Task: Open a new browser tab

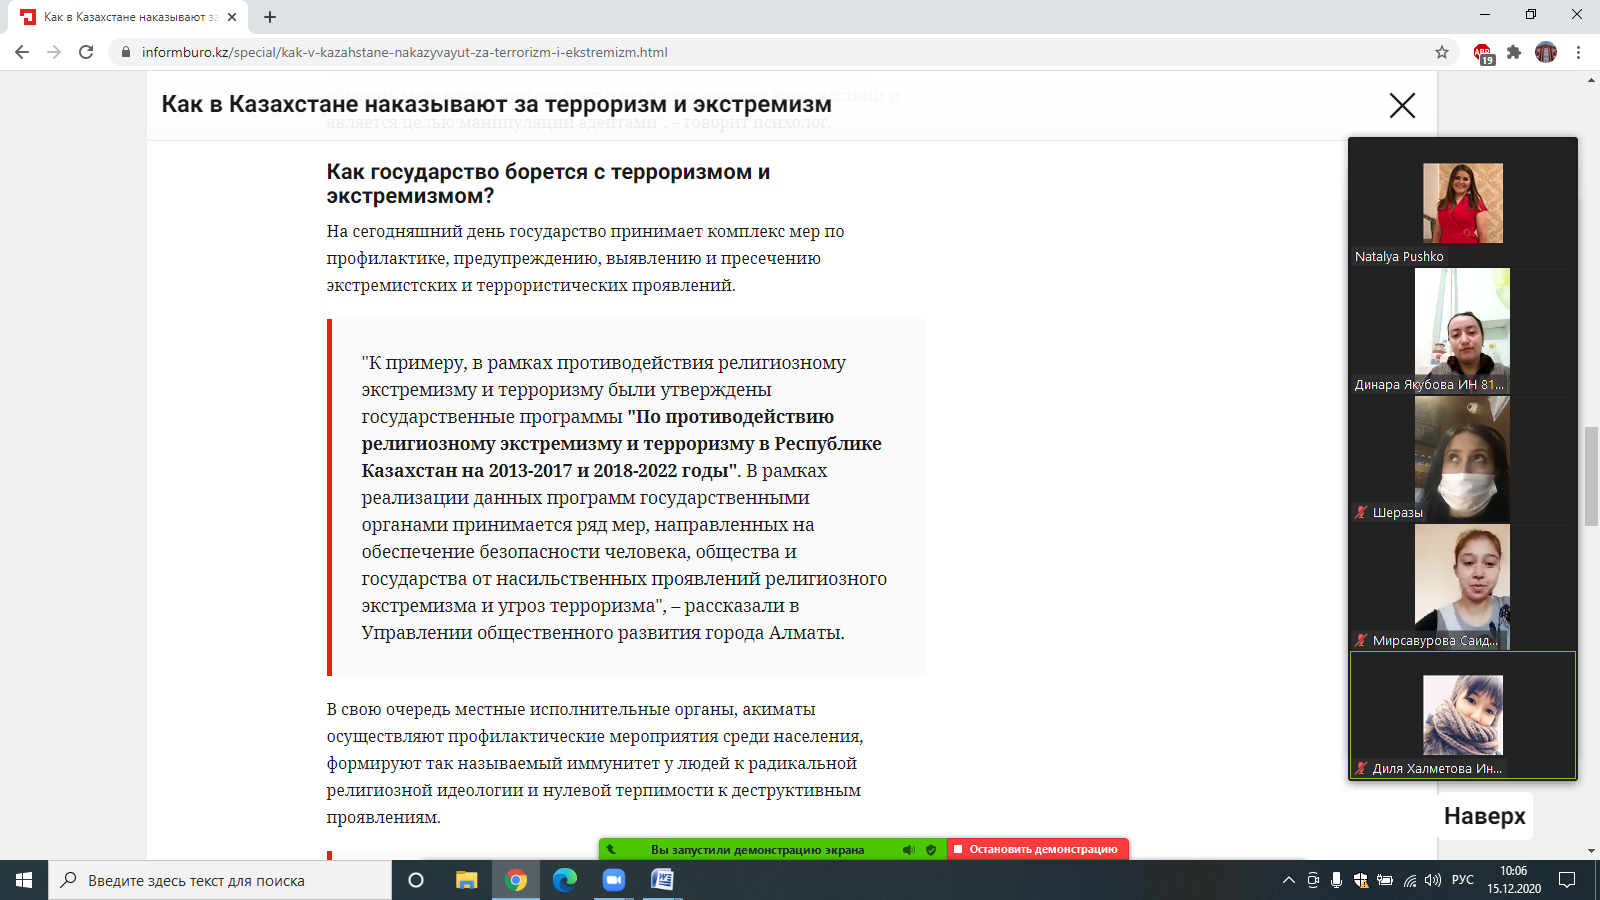Action: pyautogui.click(x=270, y=17)
